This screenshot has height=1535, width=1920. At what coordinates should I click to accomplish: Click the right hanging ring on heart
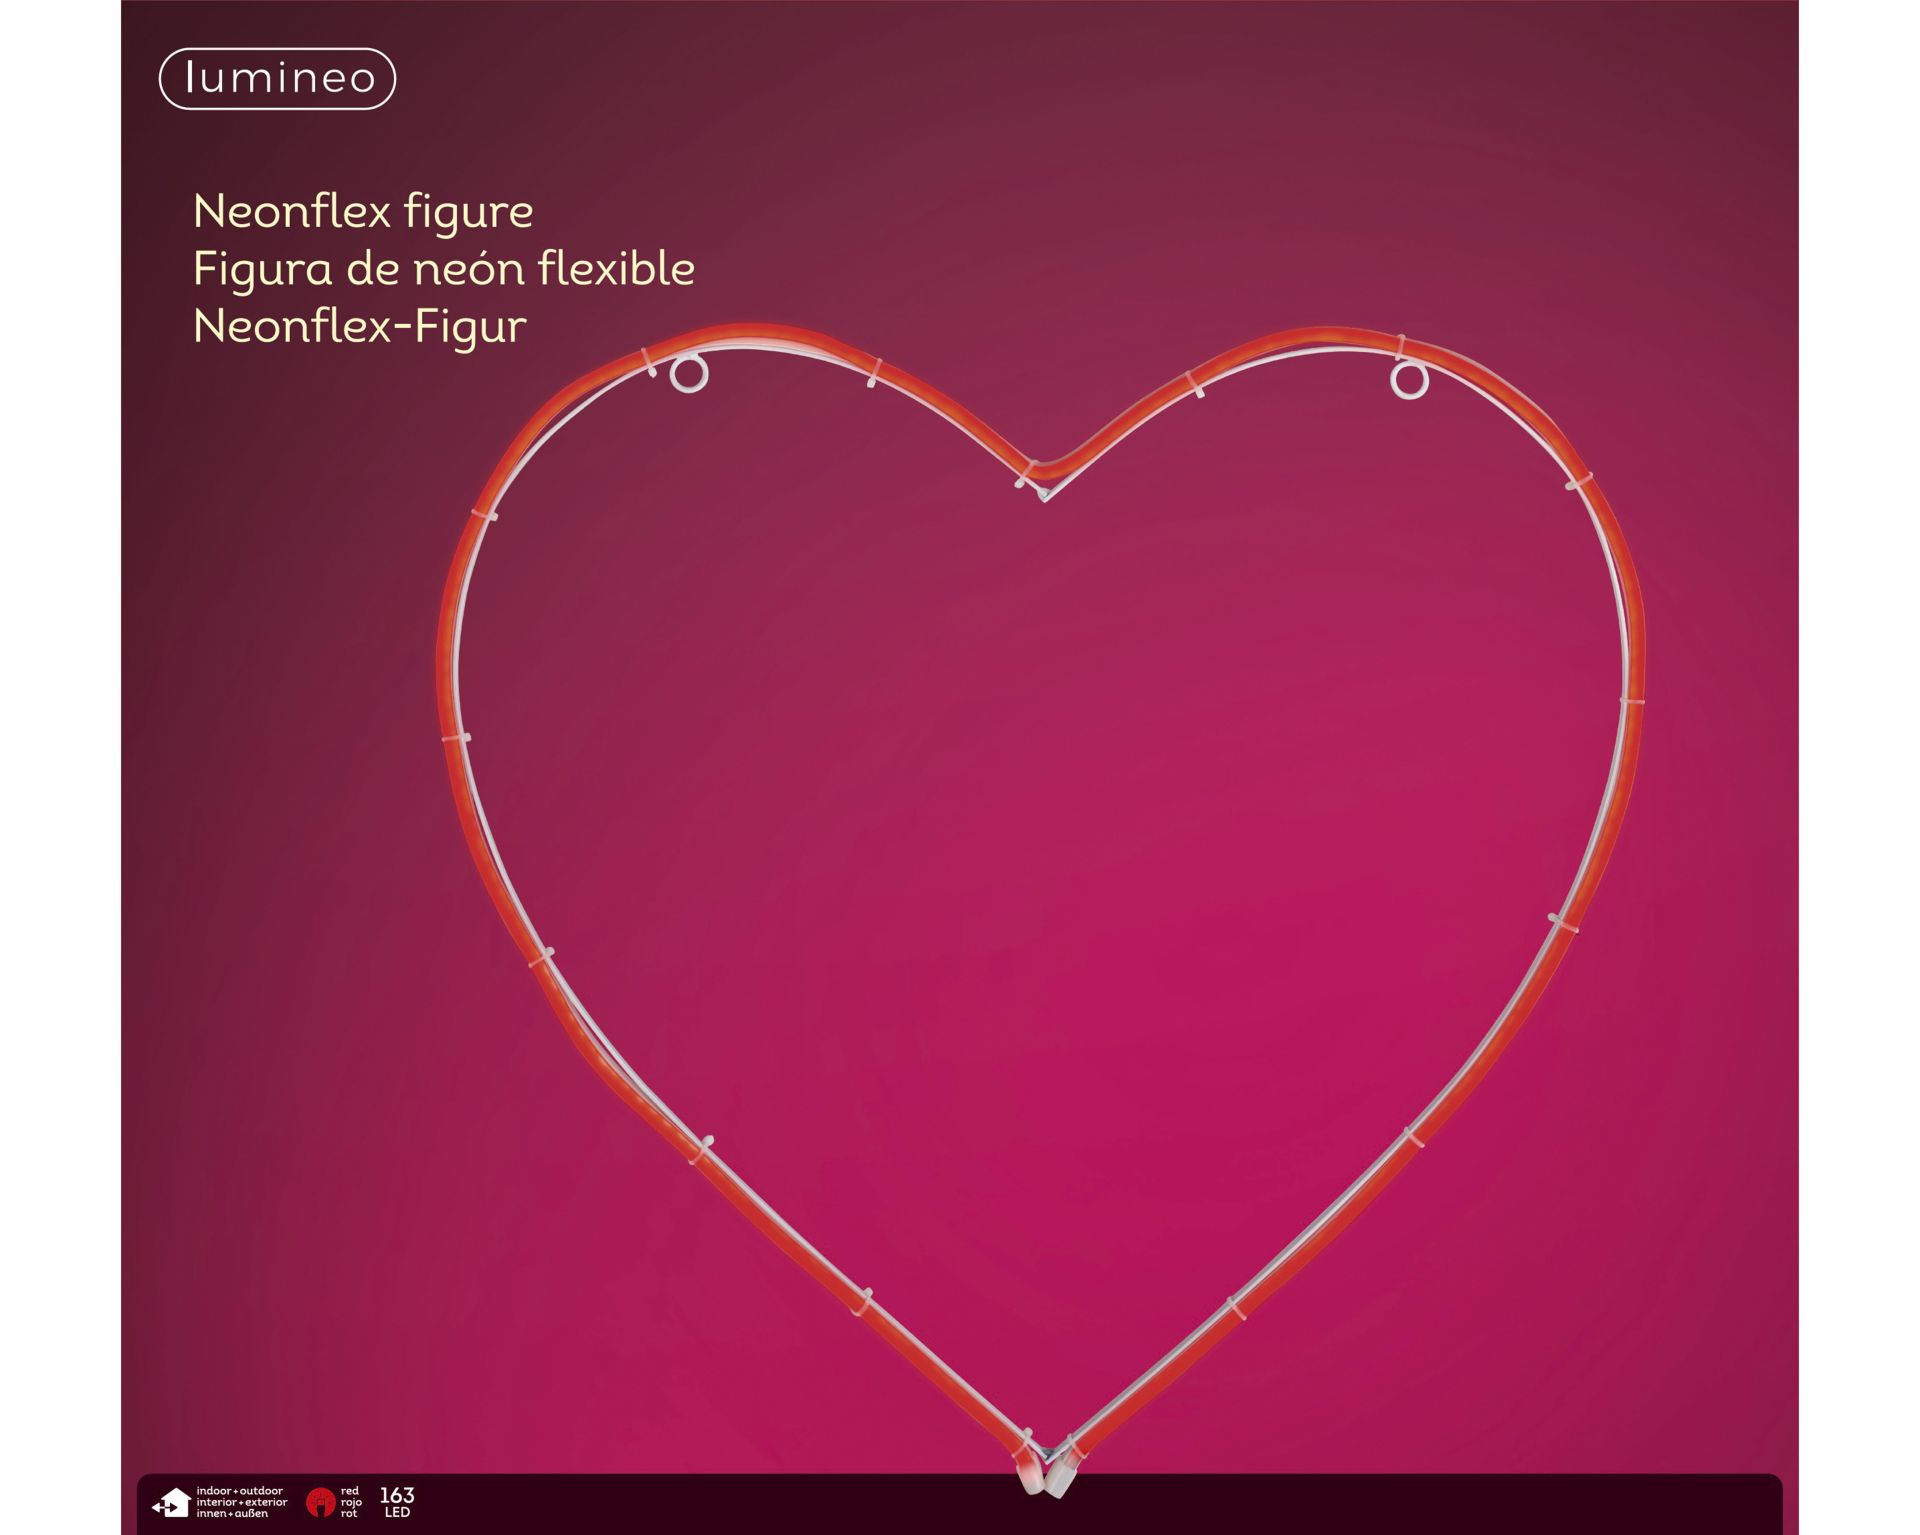tap(1408, 381)
